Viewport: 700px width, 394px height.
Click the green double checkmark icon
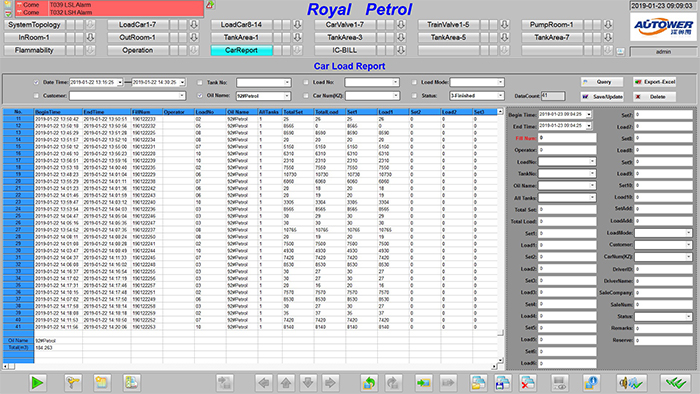tap(675, 383)
